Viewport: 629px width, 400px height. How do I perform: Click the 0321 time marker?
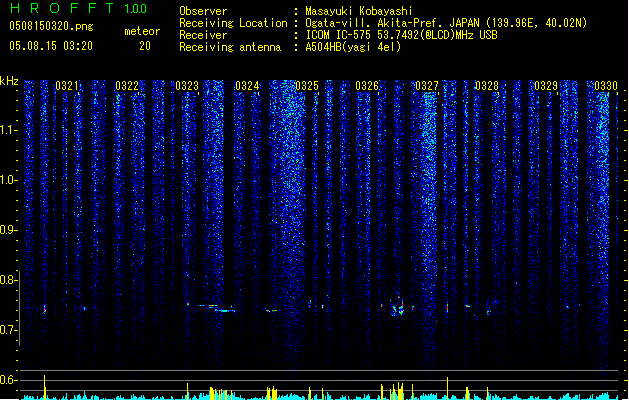point(67,86)
